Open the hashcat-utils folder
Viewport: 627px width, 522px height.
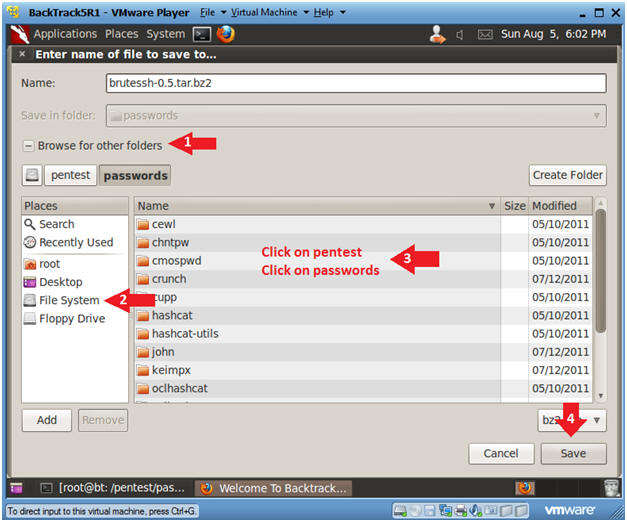(317, 334)
